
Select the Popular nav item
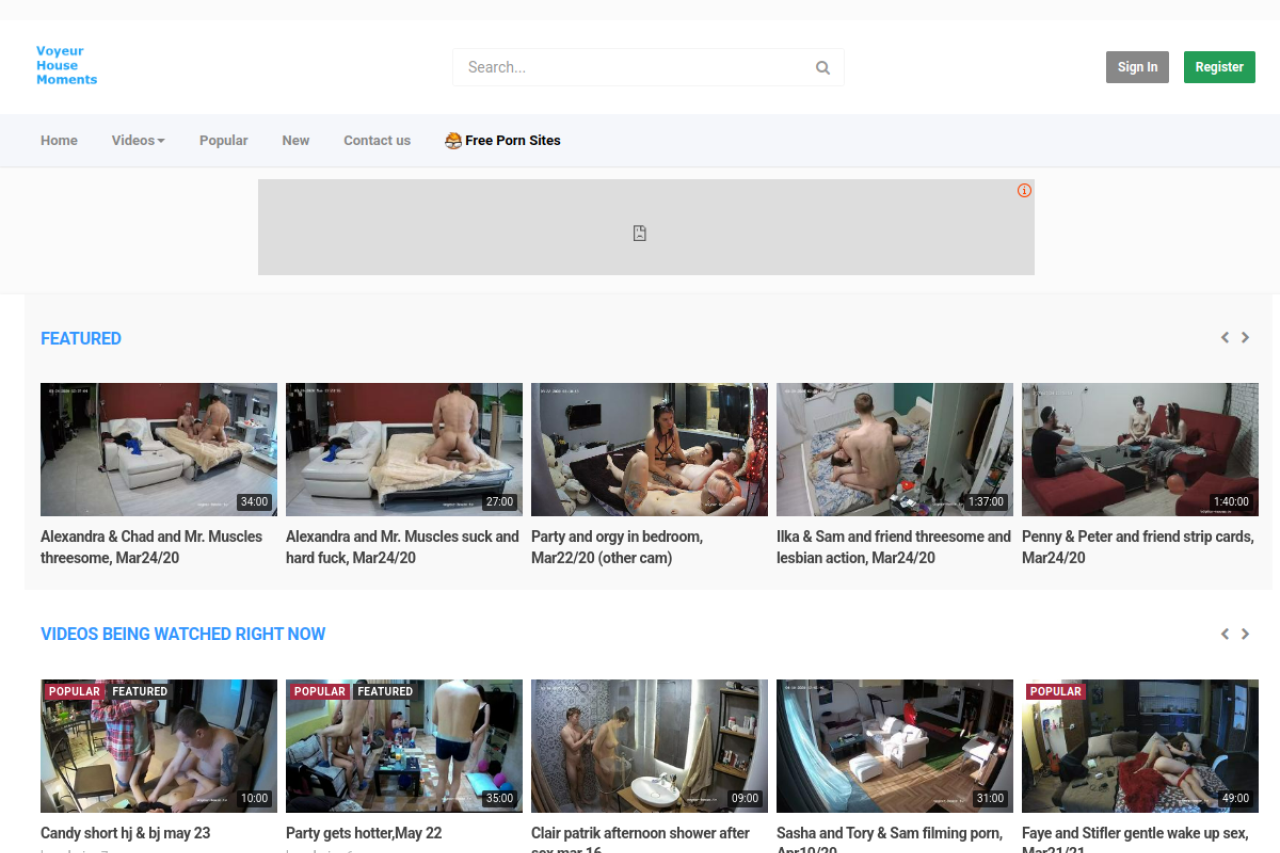coord(223,141)
